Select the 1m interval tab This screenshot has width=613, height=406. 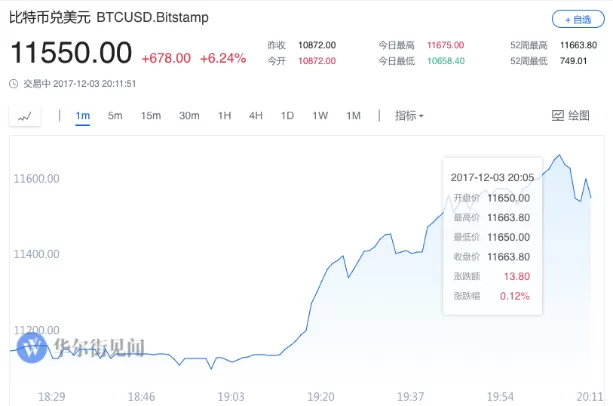click(x=82, y=116)
